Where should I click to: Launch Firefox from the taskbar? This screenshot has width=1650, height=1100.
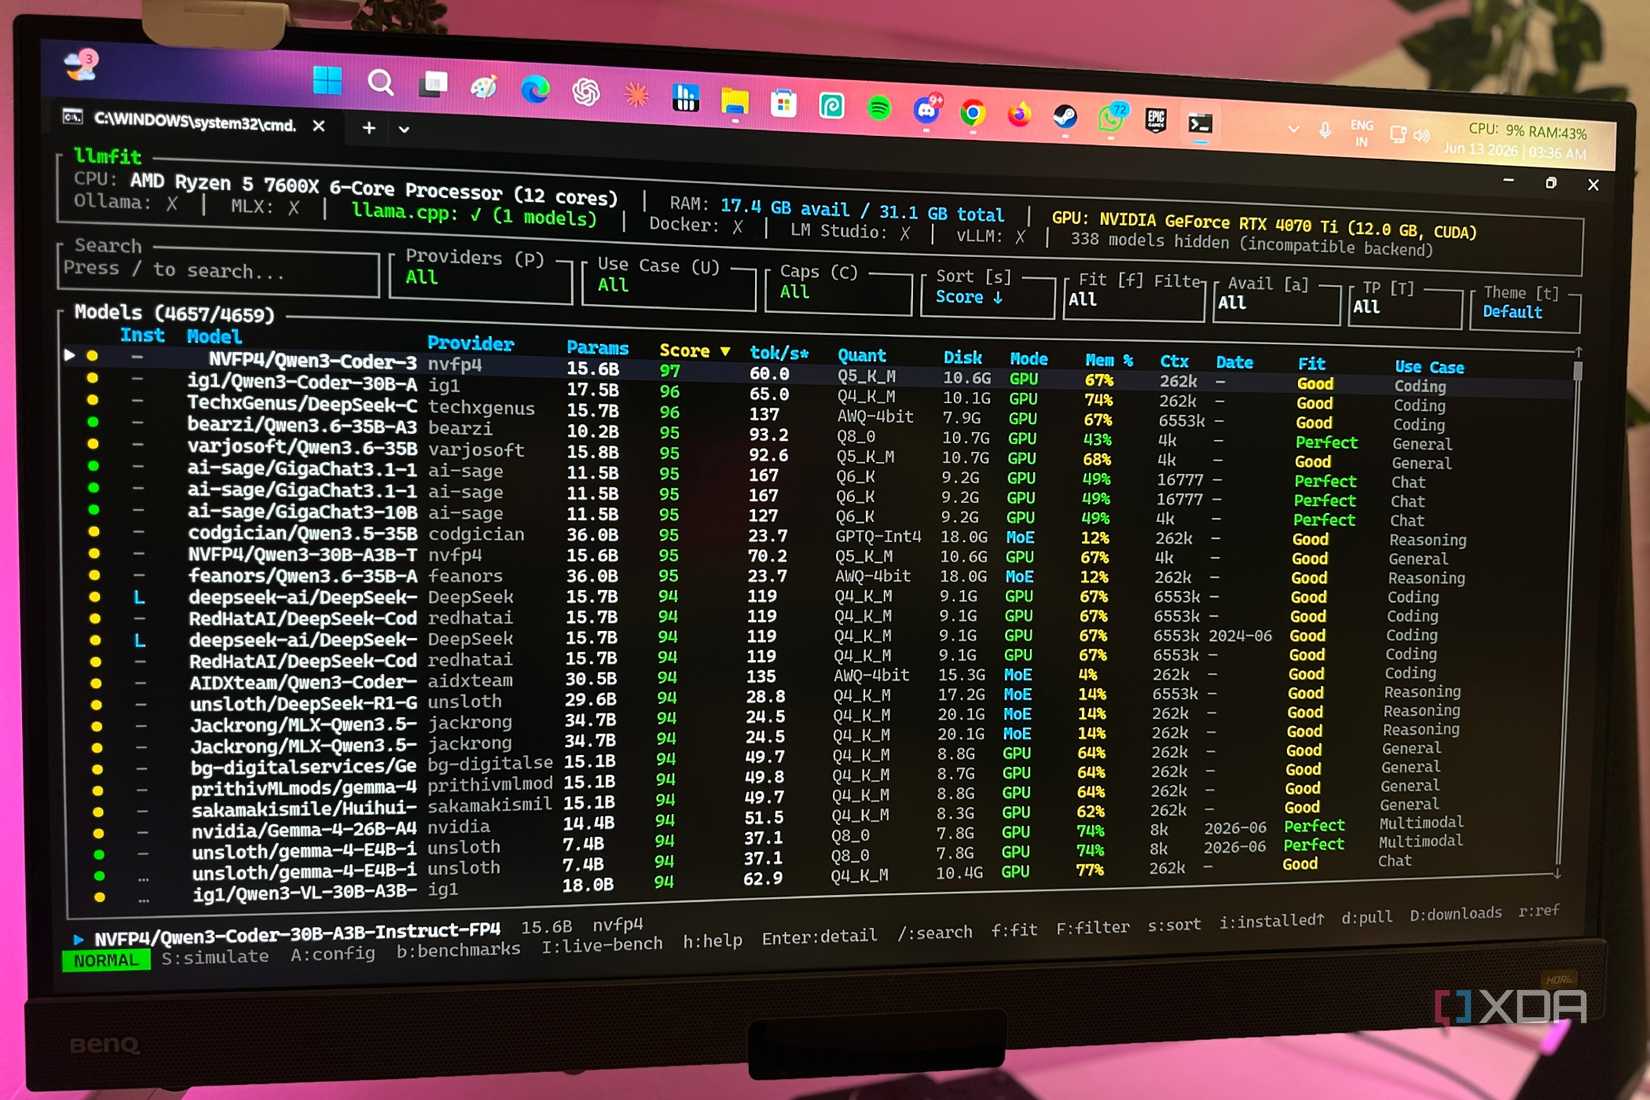point(1019,115)
